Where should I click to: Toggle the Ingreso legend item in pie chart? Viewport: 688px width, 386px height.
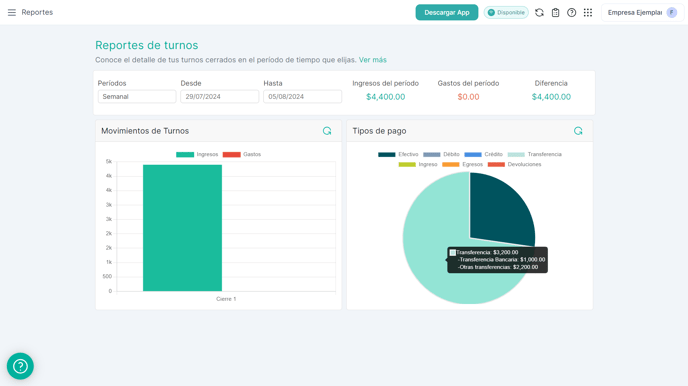pos(418,164)
